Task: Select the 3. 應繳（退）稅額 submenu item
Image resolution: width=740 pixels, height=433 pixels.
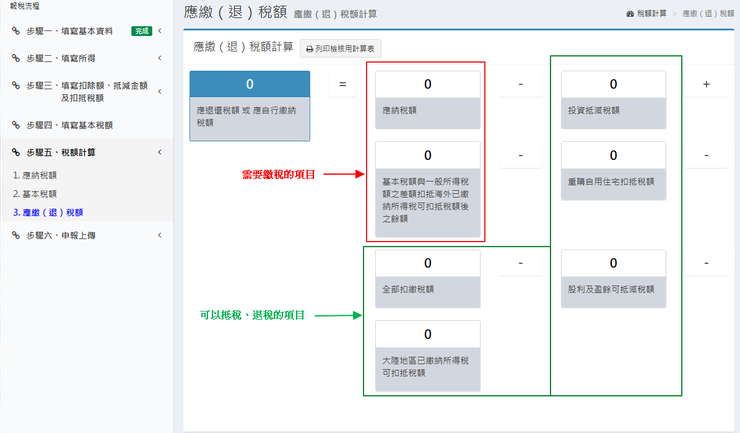Action: click(x=48, y=212)
